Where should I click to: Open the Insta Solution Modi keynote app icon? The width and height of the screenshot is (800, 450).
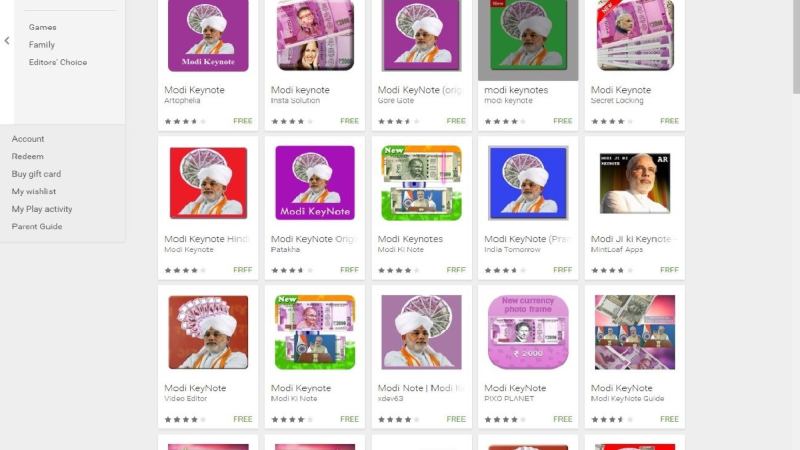(315, 35)
